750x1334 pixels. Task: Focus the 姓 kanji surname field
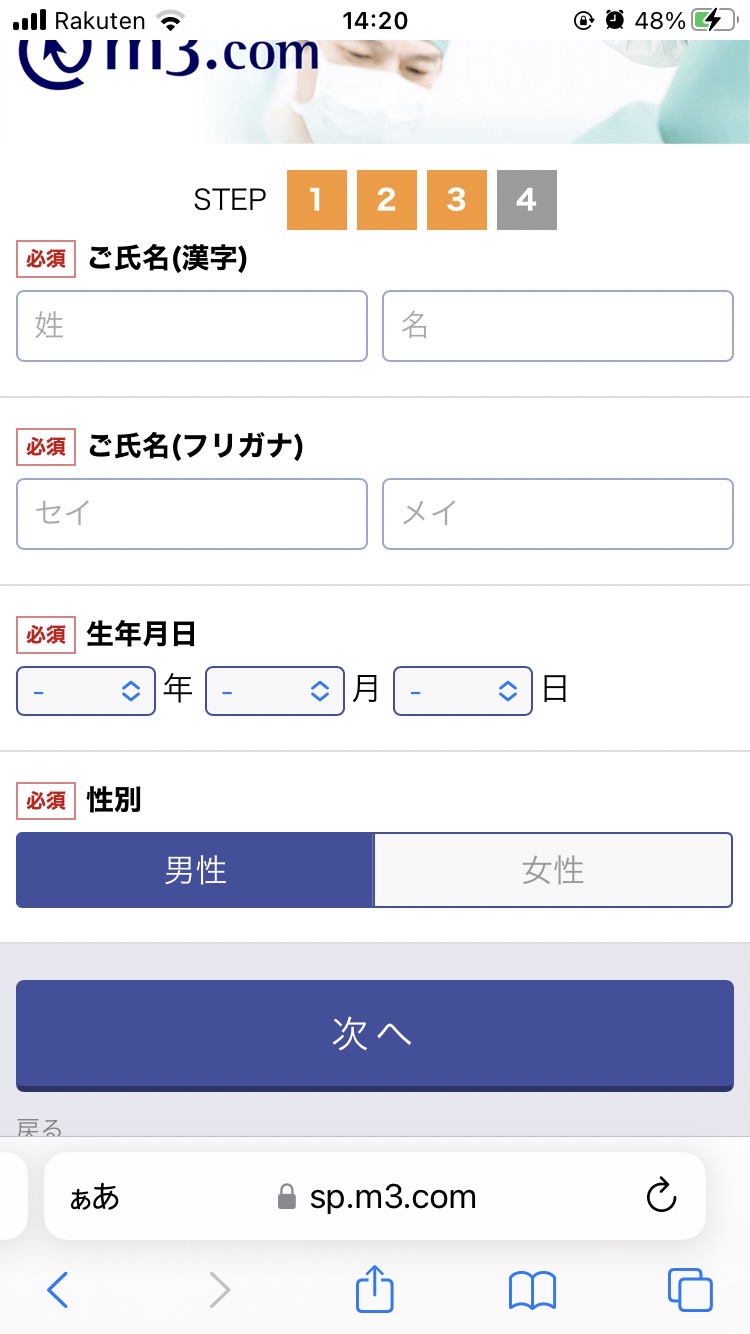192,326
